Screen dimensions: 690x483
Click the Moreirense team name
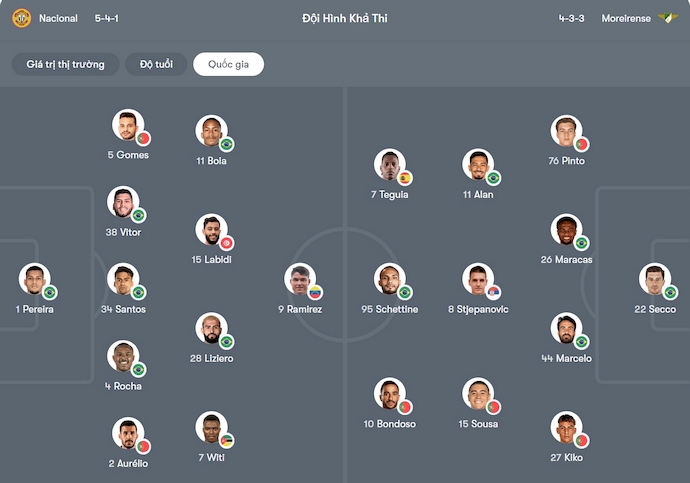(x=626, y=18)
